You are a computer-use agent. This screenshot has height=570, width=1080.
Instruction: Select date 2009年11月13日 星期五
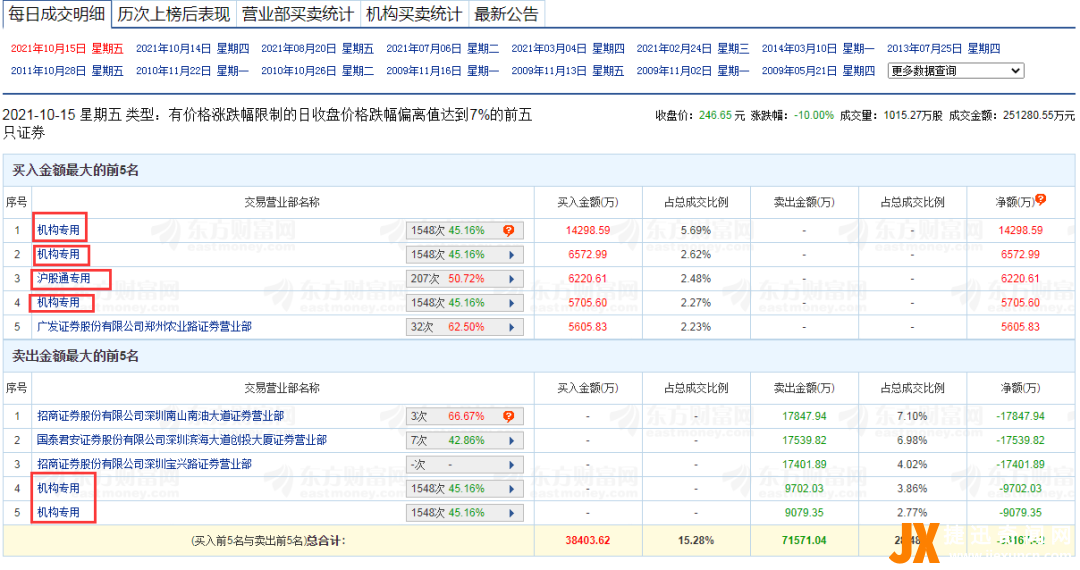568,71
